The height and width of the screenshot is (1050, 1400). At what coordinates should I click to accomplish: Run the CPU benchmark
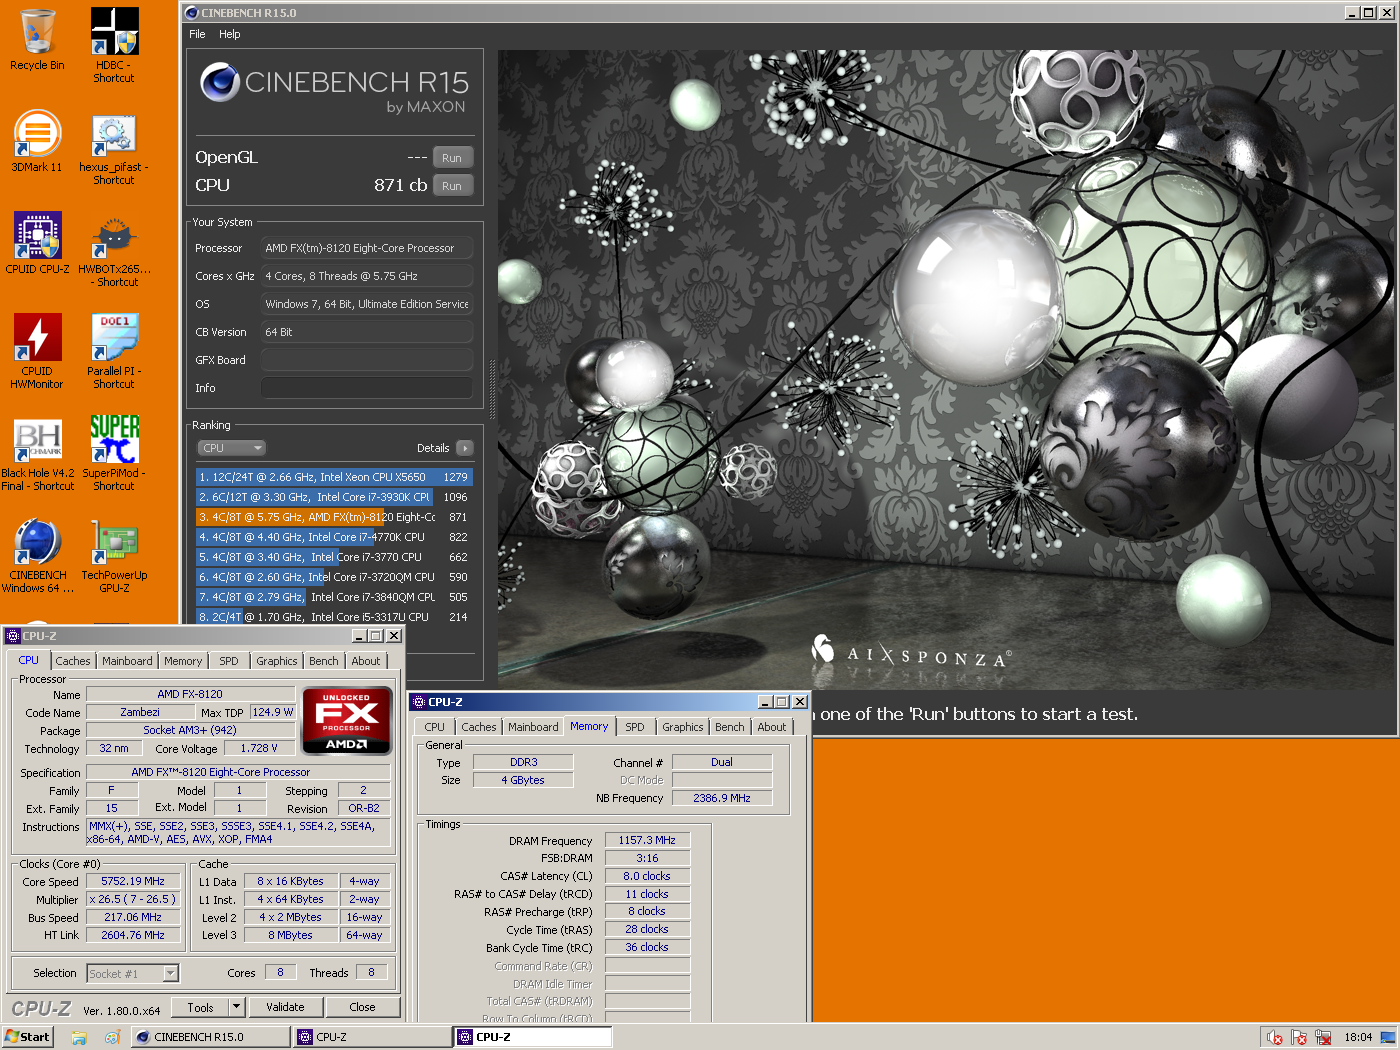click(x=452, y=186)
